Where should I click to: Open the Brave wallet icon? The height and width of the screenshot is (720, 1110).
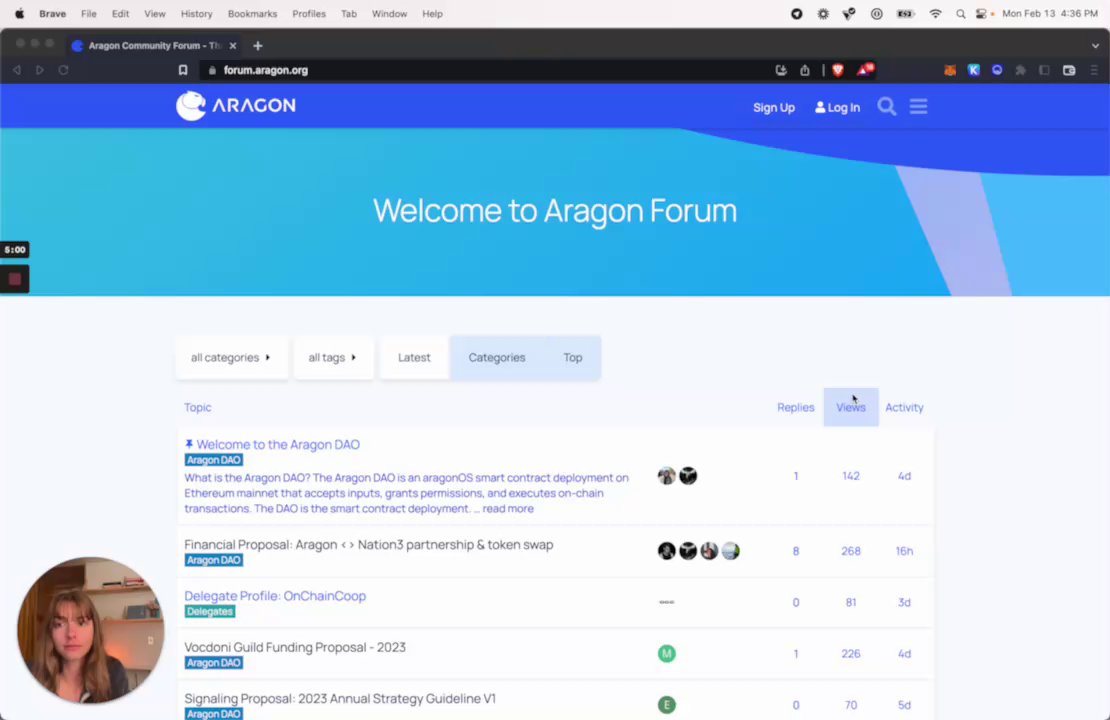point(1069,70)
